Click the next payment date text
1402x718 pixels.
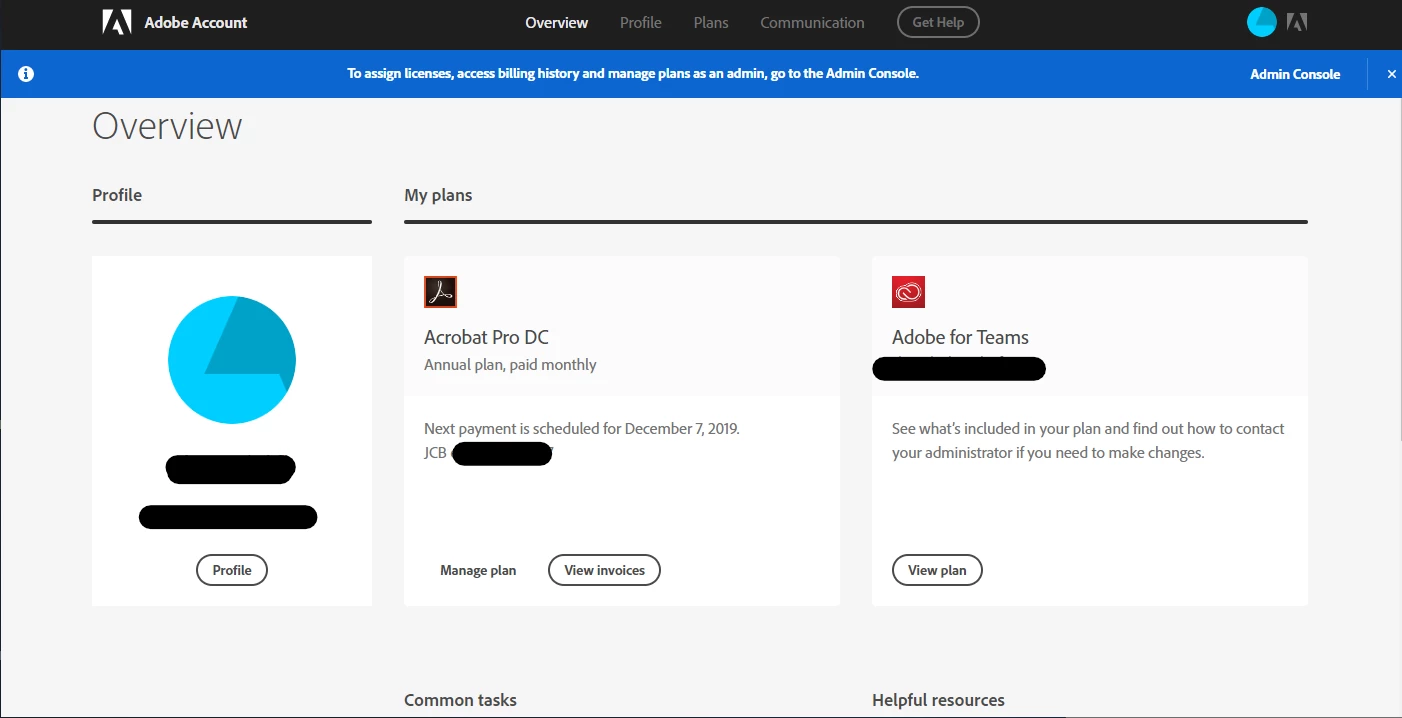click(x=582, y=428)
